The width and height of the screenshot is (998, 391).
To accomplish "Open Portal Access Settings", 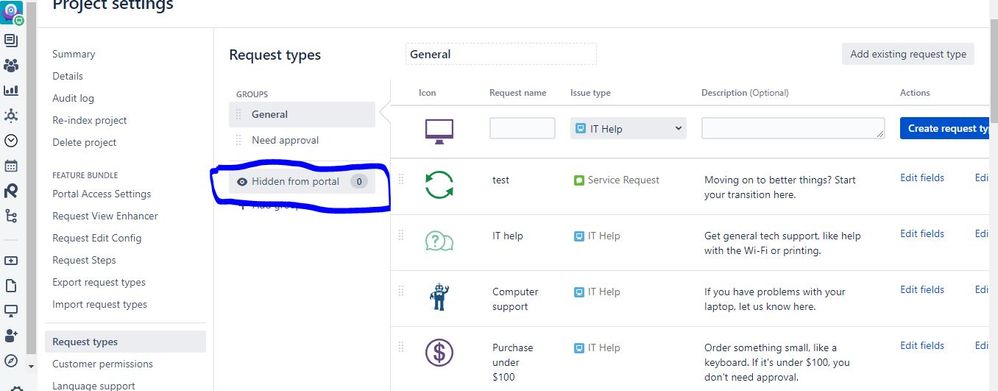I will 102,194.
